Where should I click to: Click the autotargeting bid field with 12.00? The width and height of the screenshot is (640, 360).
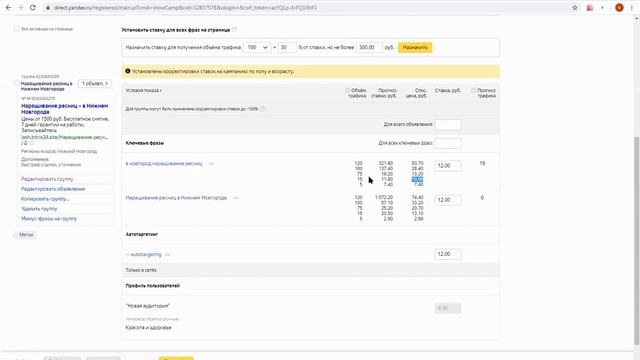448,254
